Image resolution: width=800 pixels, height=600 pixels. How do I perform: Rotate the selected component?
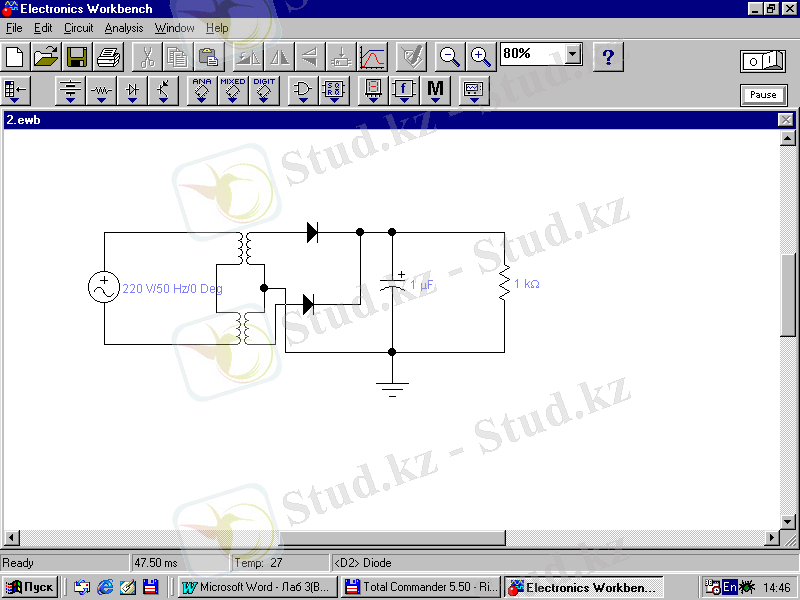248,57
